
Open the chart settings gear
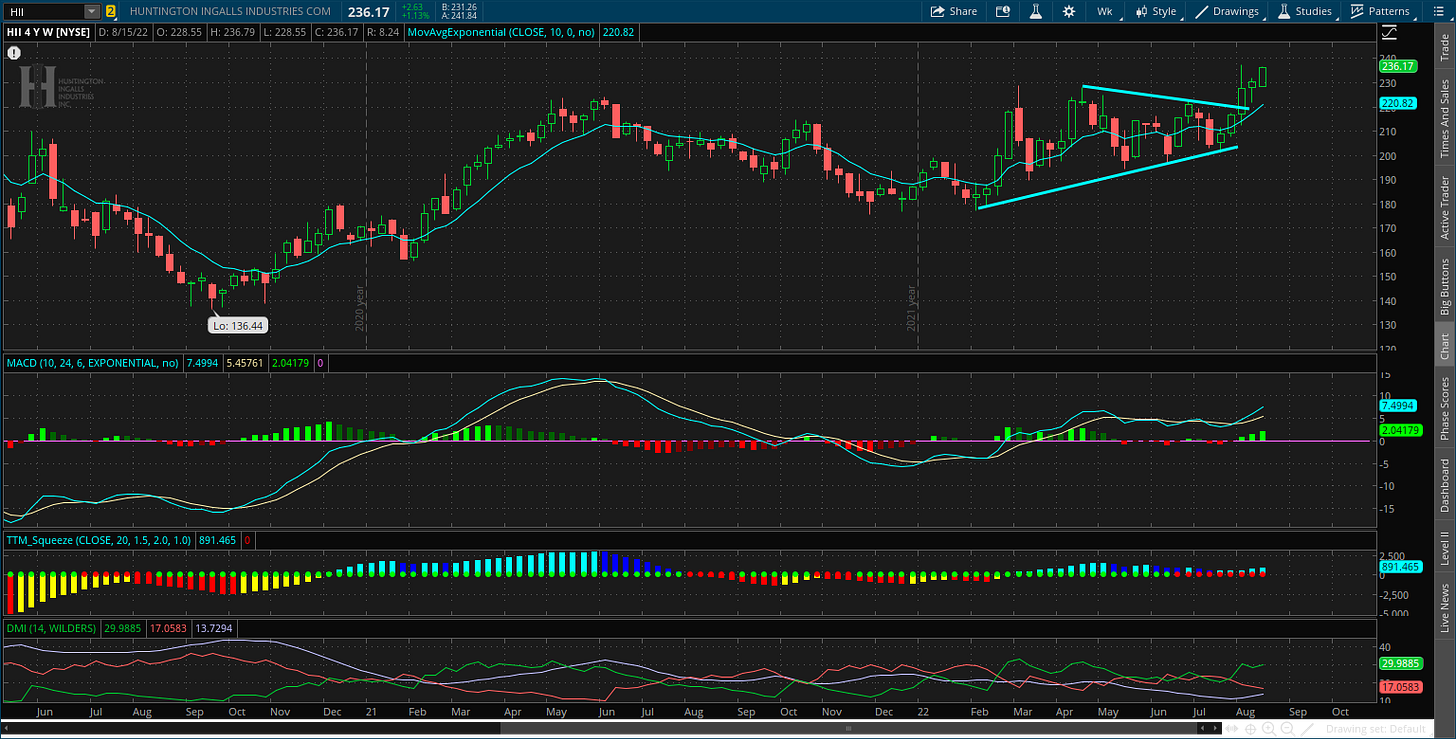tap(1069, 11)
